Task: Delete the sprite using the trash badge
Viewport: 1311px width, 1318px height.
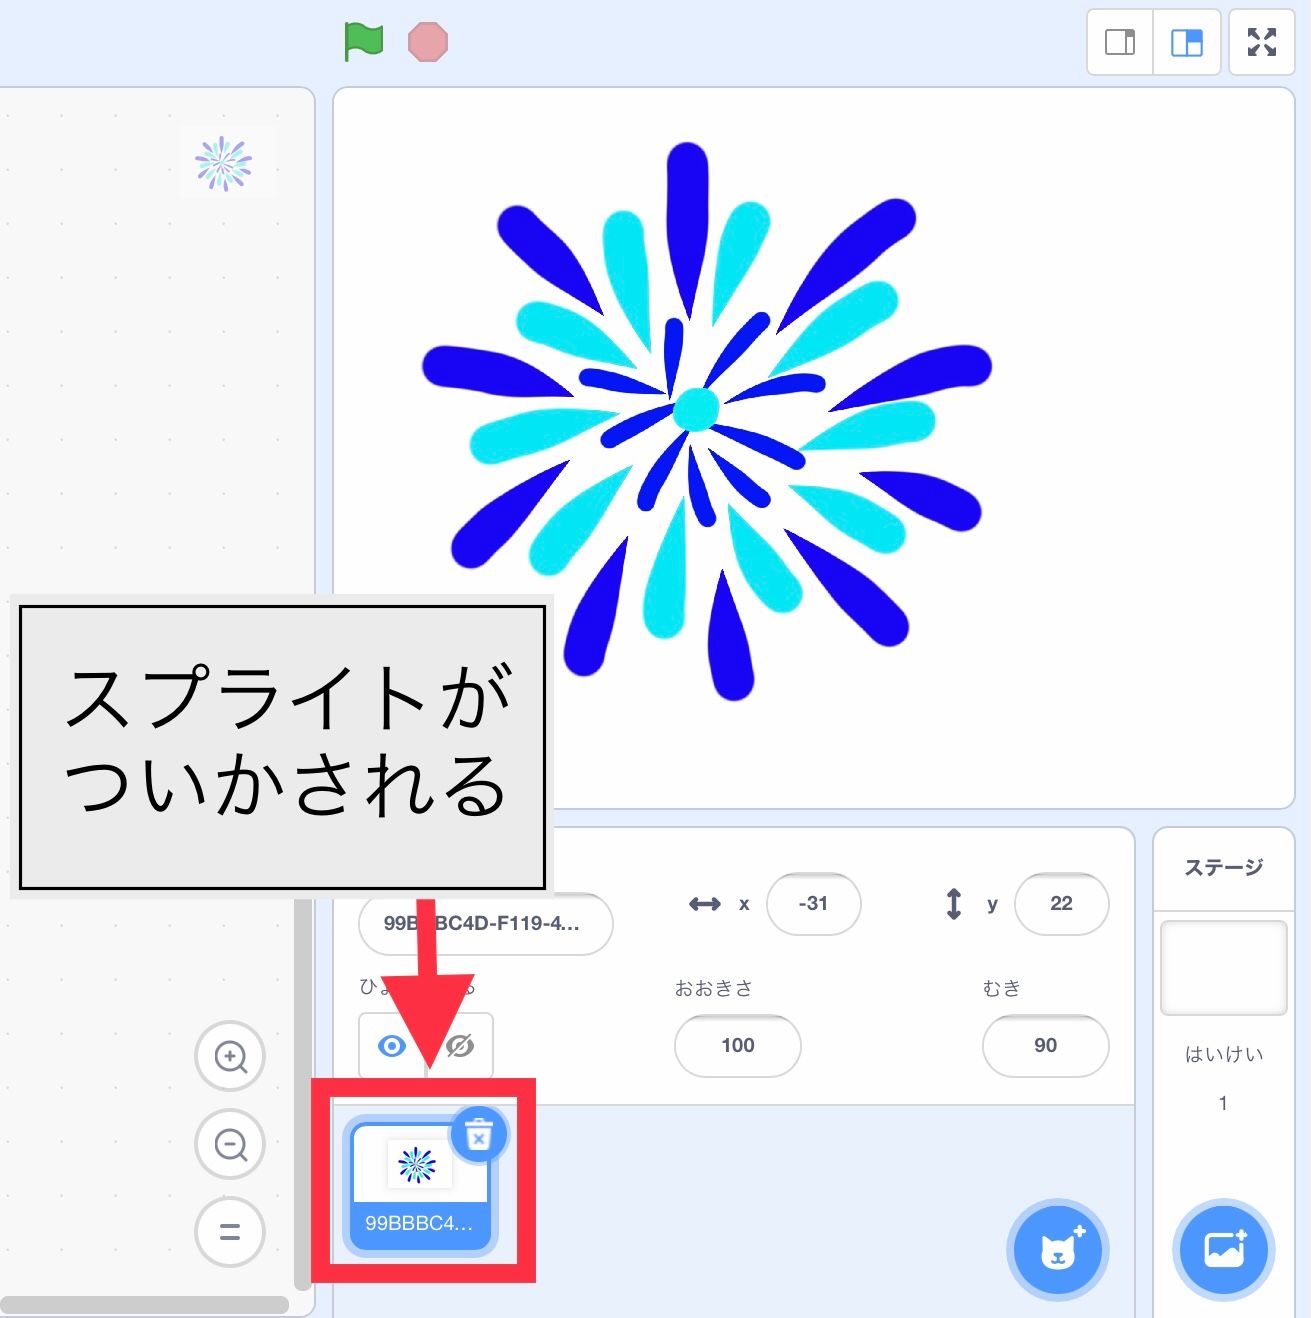Action: pos(479,1136)
